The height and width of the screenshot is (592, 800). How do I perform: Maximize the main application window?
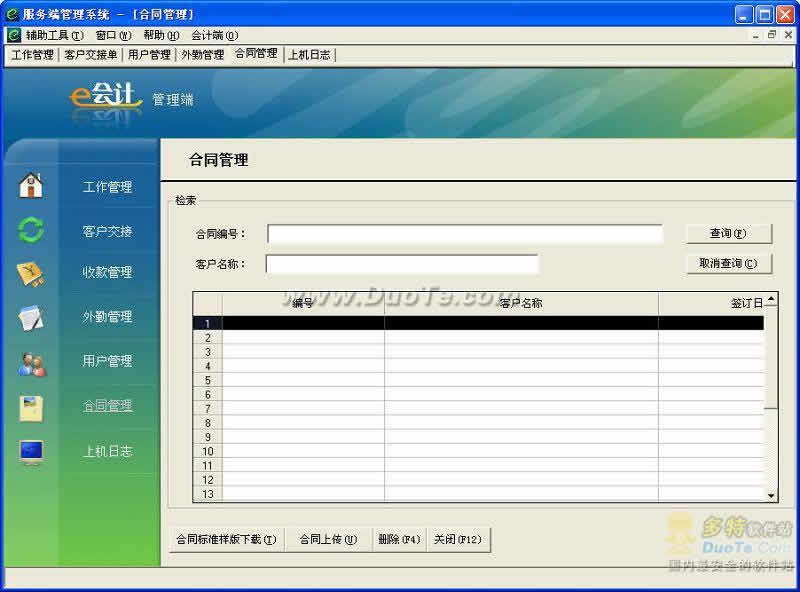point(764,14)
